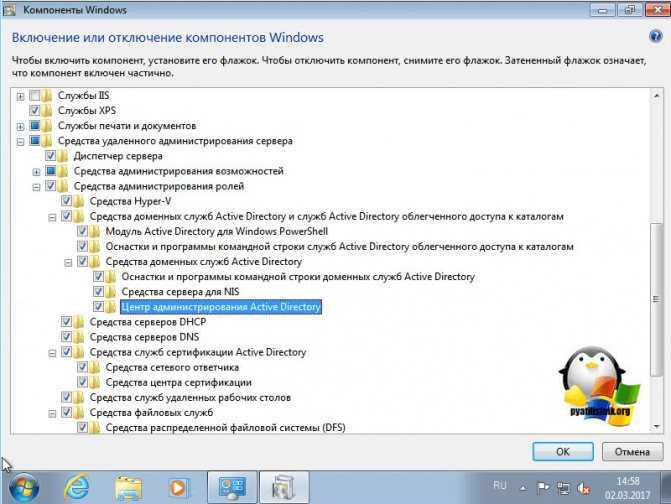Select Средства распределенной файловой системы (DFS) row
The width and height of the screenshot is (671, 504).
point(225,427)
